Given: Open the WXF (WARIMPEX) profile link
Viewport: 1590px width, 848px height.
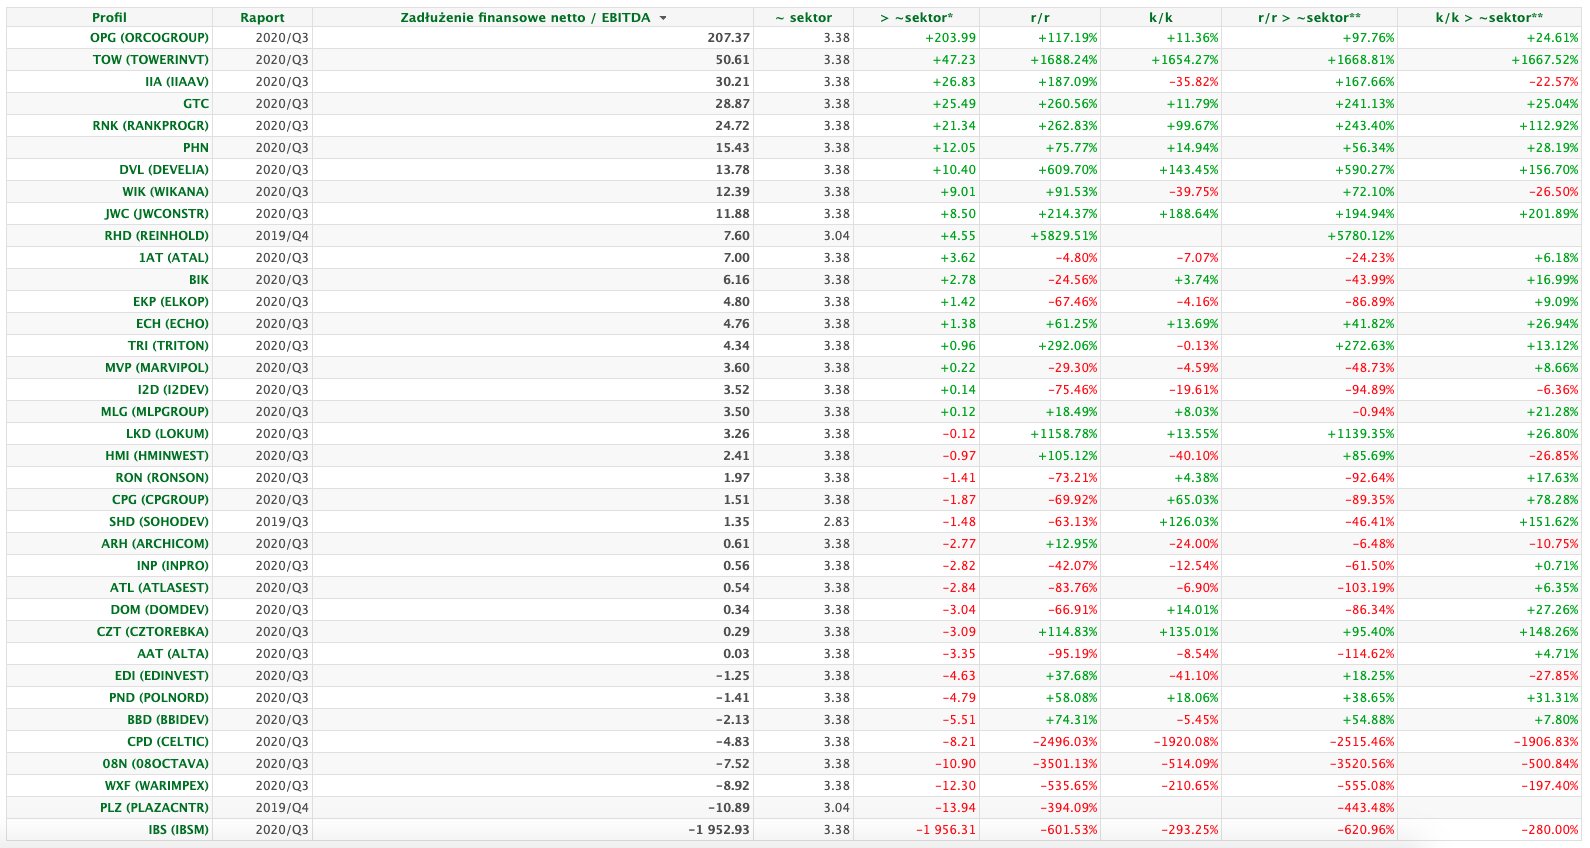Looking at the screenshot, I should 157,785.
